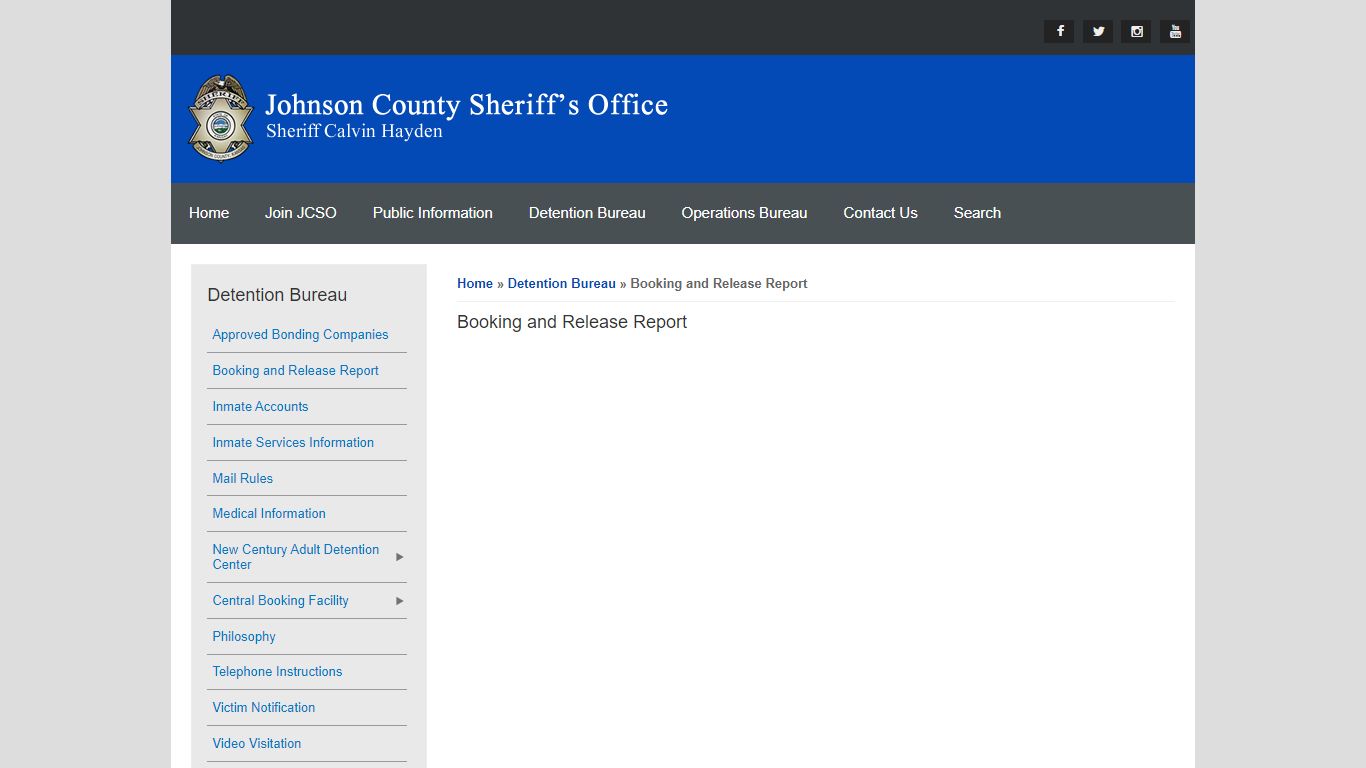
Task: Open the Public Information menu
Action: click(433, 213)
